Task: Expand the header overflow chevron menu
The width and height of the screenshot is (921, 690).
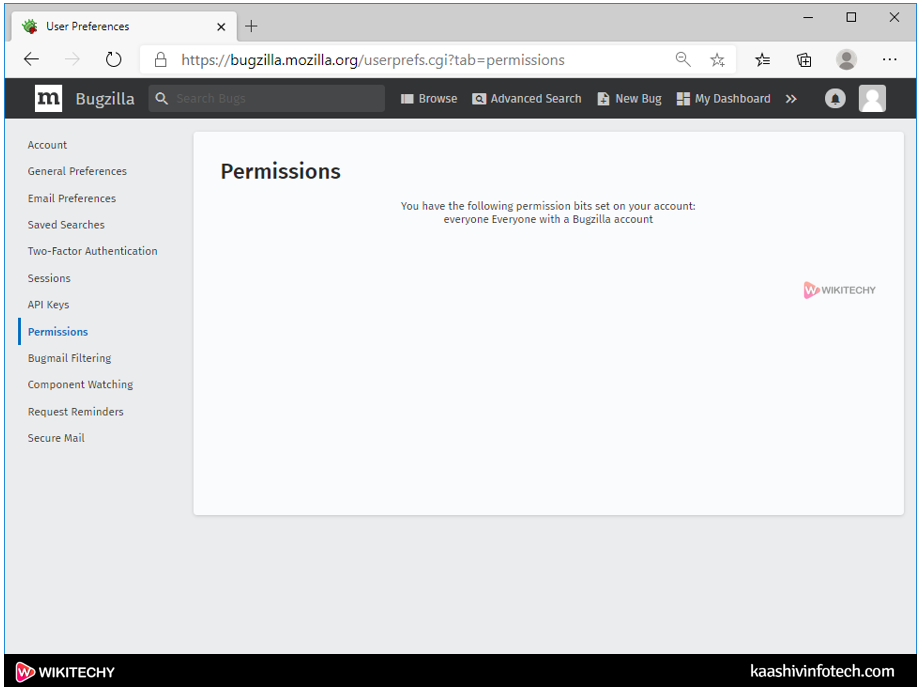Action: 791,99
